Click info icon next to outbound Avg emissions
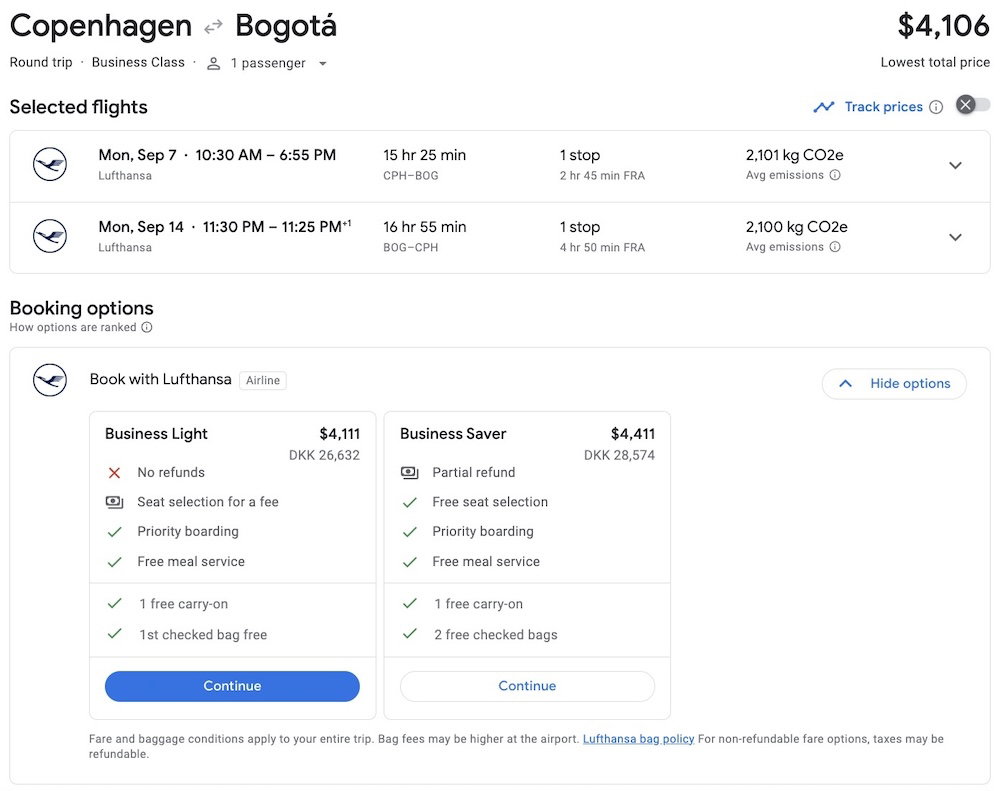1000x791 pixels. pyautogui.click(x=835, y=175)
